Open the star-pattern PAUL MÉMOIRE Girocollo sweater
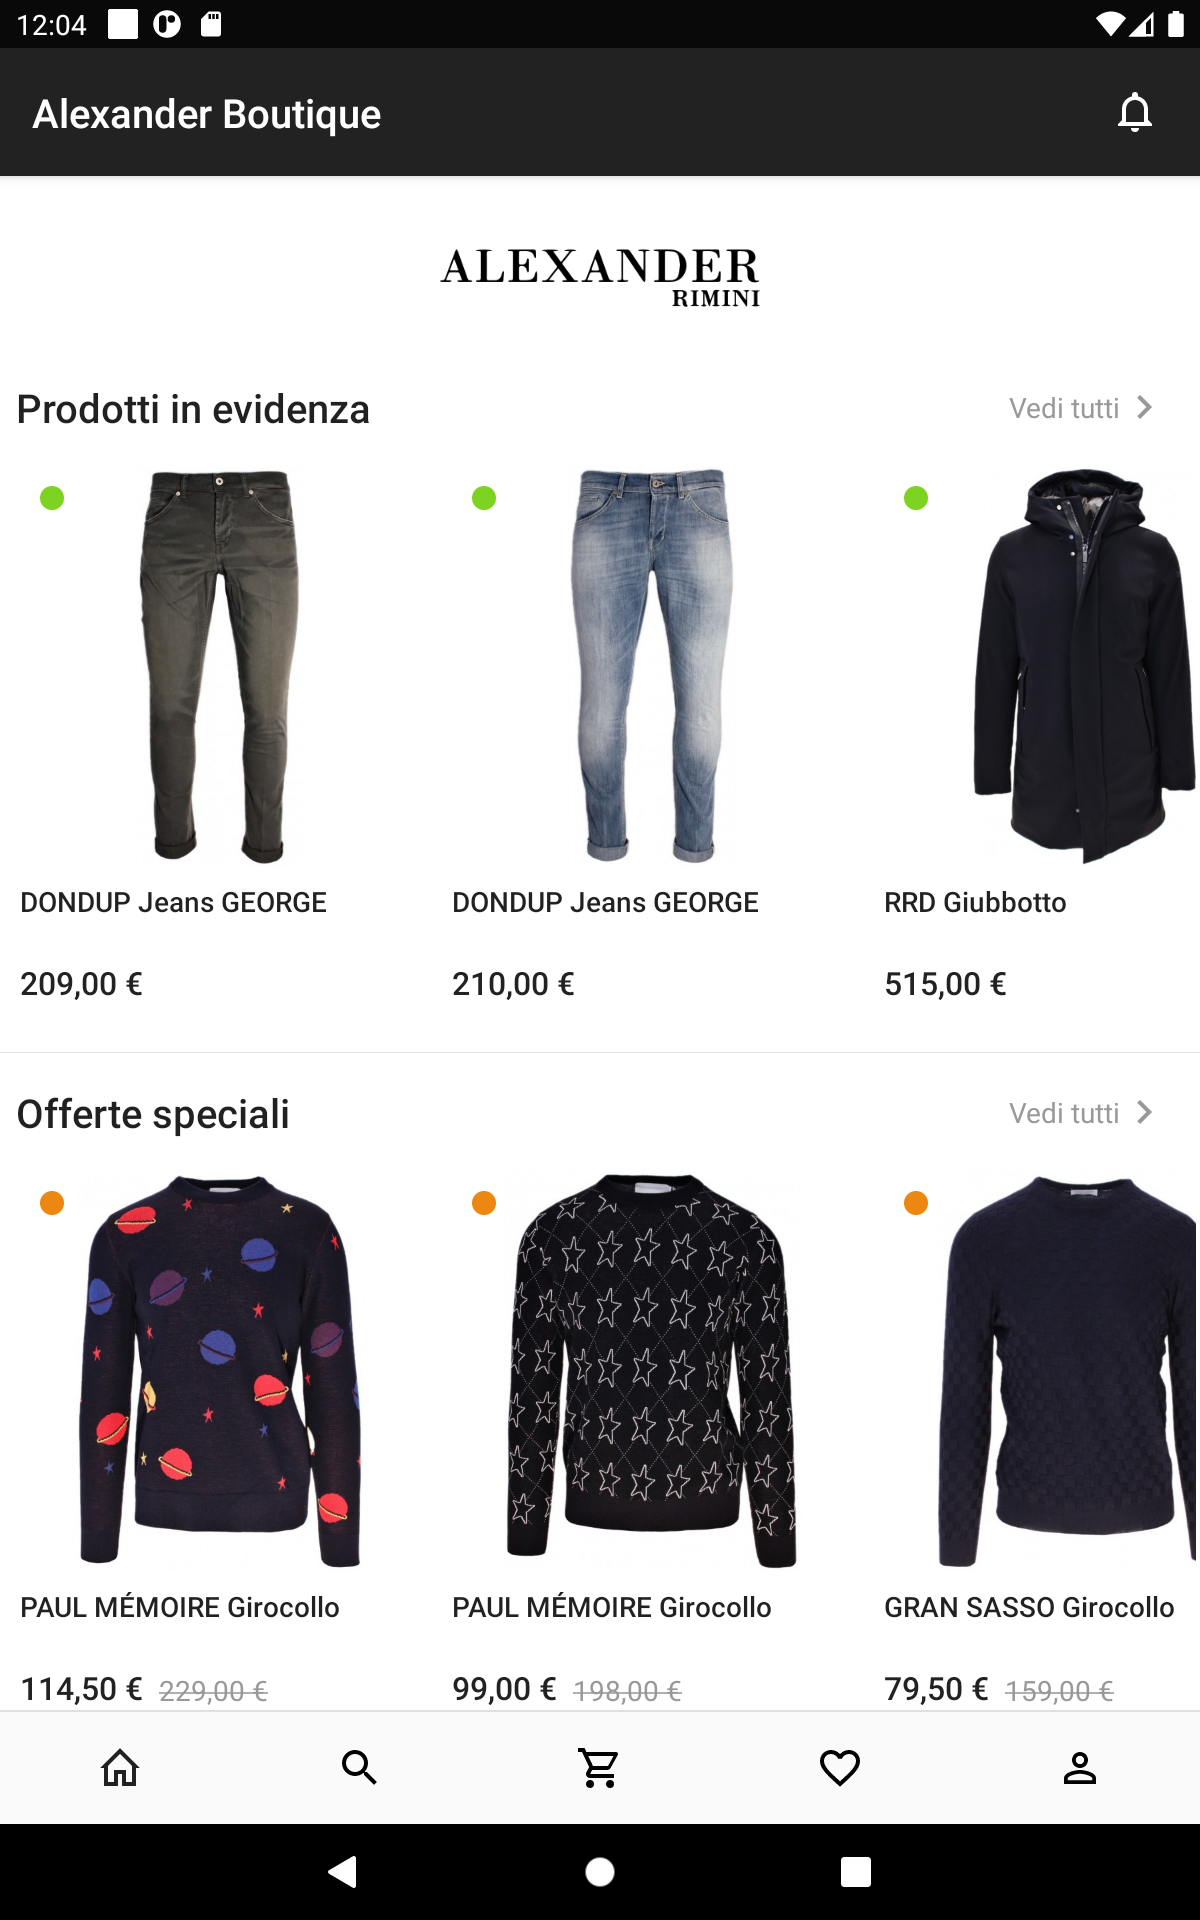The height and width of the screenshot is (1920, 1200). pyautogui.click(x=652, y=1370)
